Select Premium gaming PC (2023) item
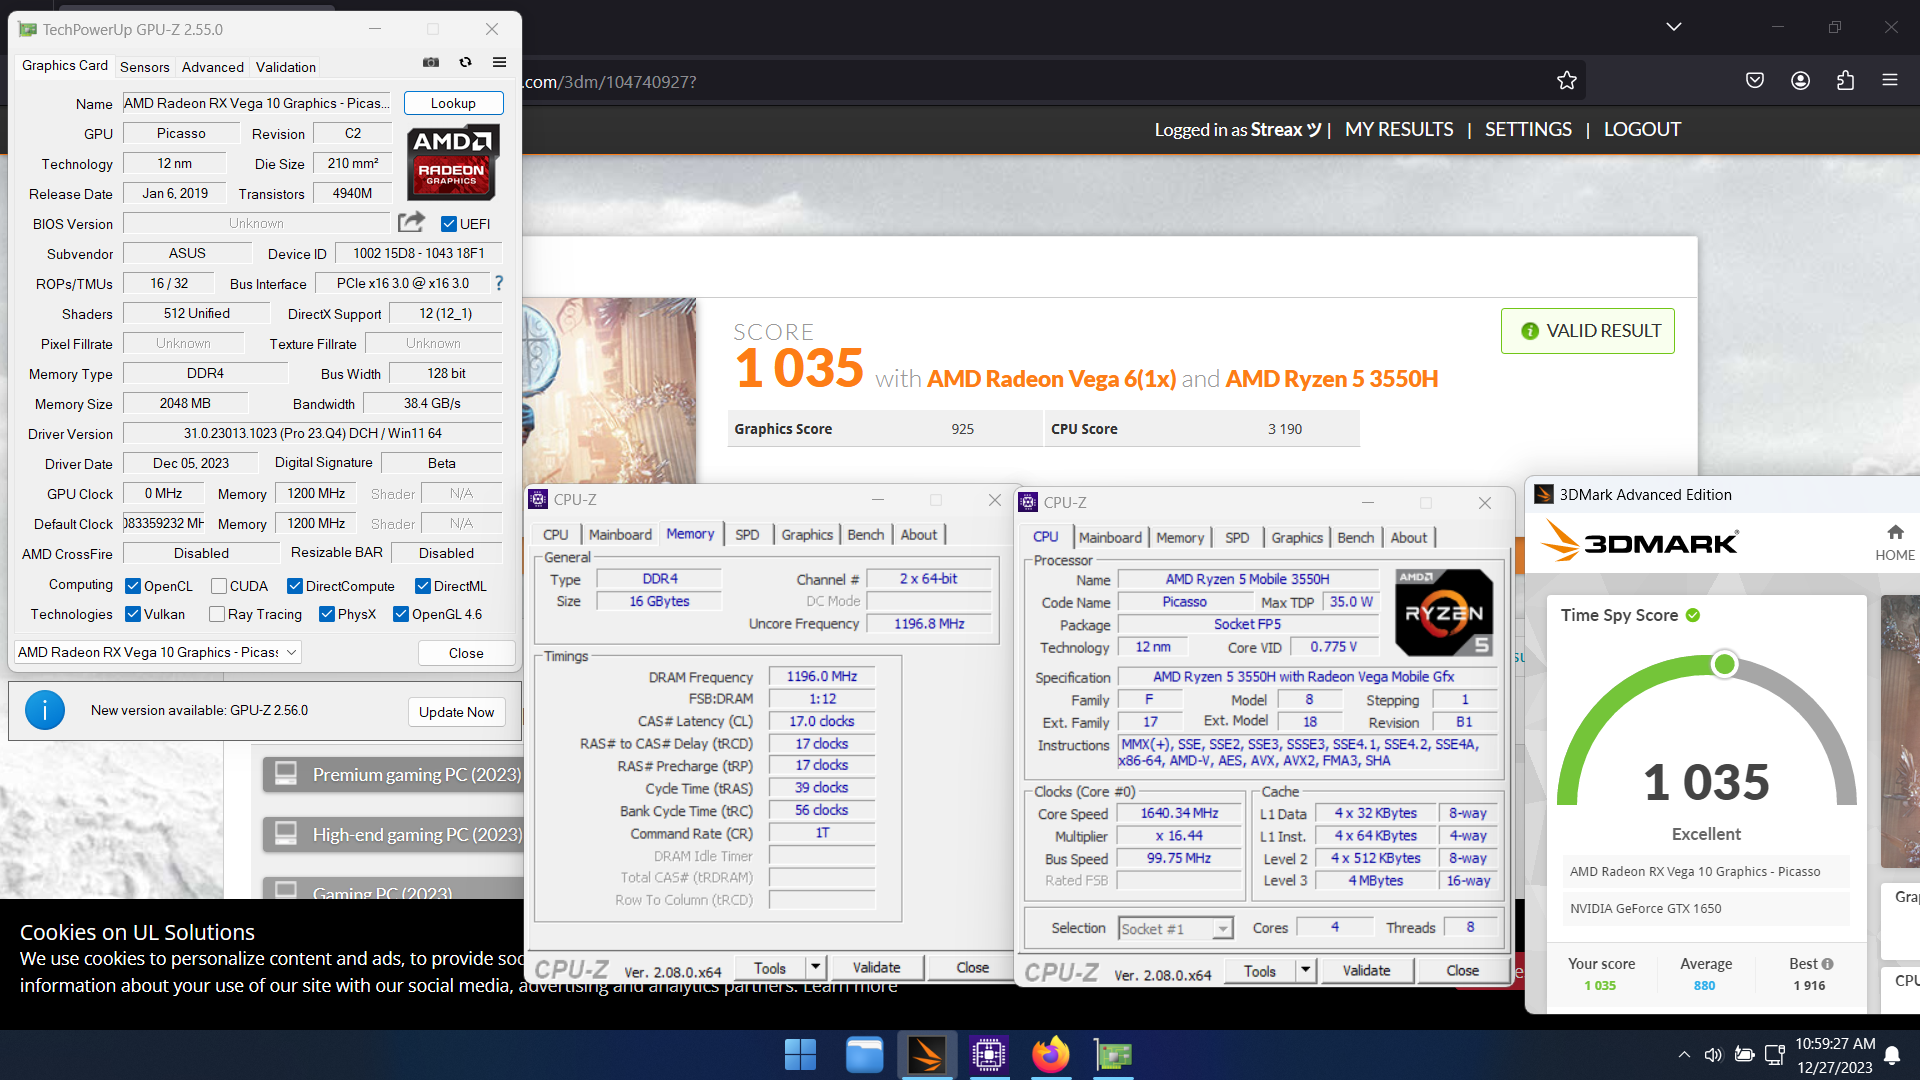Screen dimensions: 1920x1080 (x=393, y=775)
